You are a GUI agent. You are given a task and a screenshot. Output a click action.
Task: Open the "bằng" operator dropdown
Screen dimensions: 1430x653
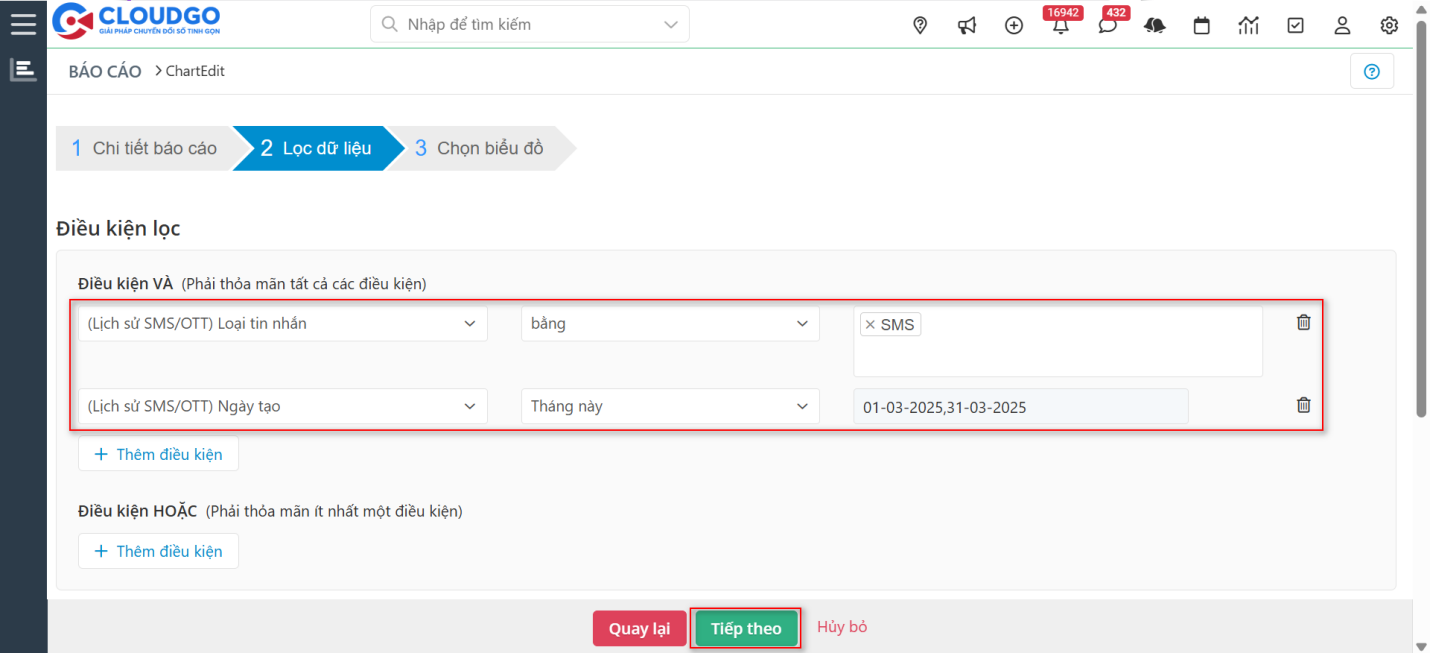pos(670,323)
